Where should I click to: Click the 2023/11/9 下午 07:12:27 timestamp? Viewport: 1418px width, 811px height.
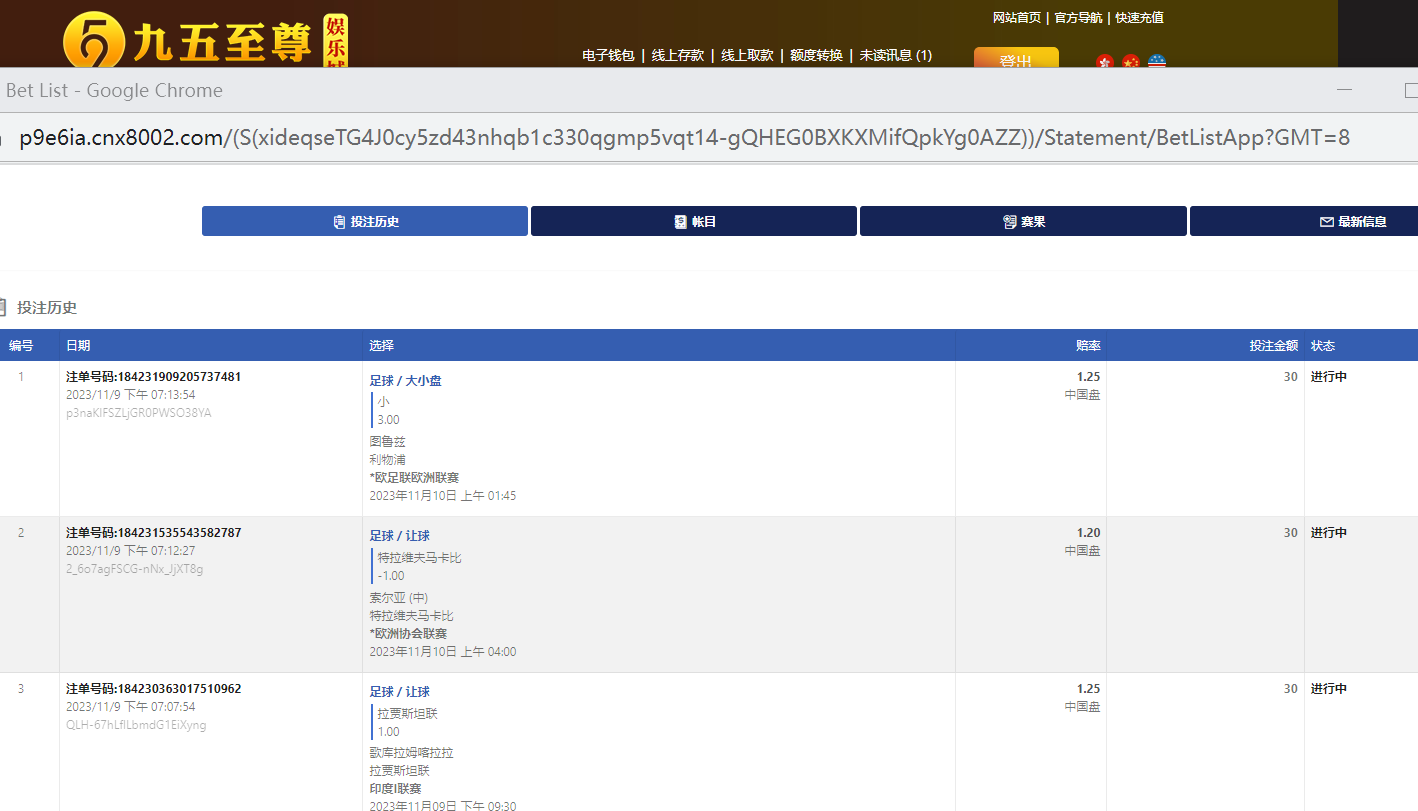(x=130, y=551)
